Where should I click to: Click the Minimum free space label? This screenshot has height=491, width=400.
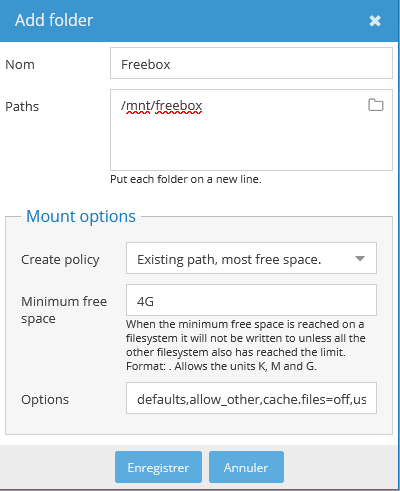[64, 310]
